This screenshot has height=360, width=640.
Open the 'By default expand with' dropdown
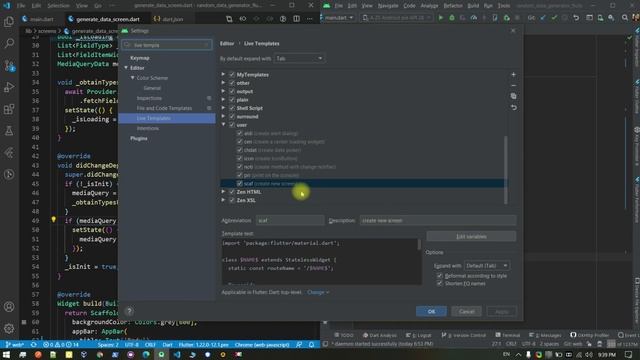click(299, 58)
